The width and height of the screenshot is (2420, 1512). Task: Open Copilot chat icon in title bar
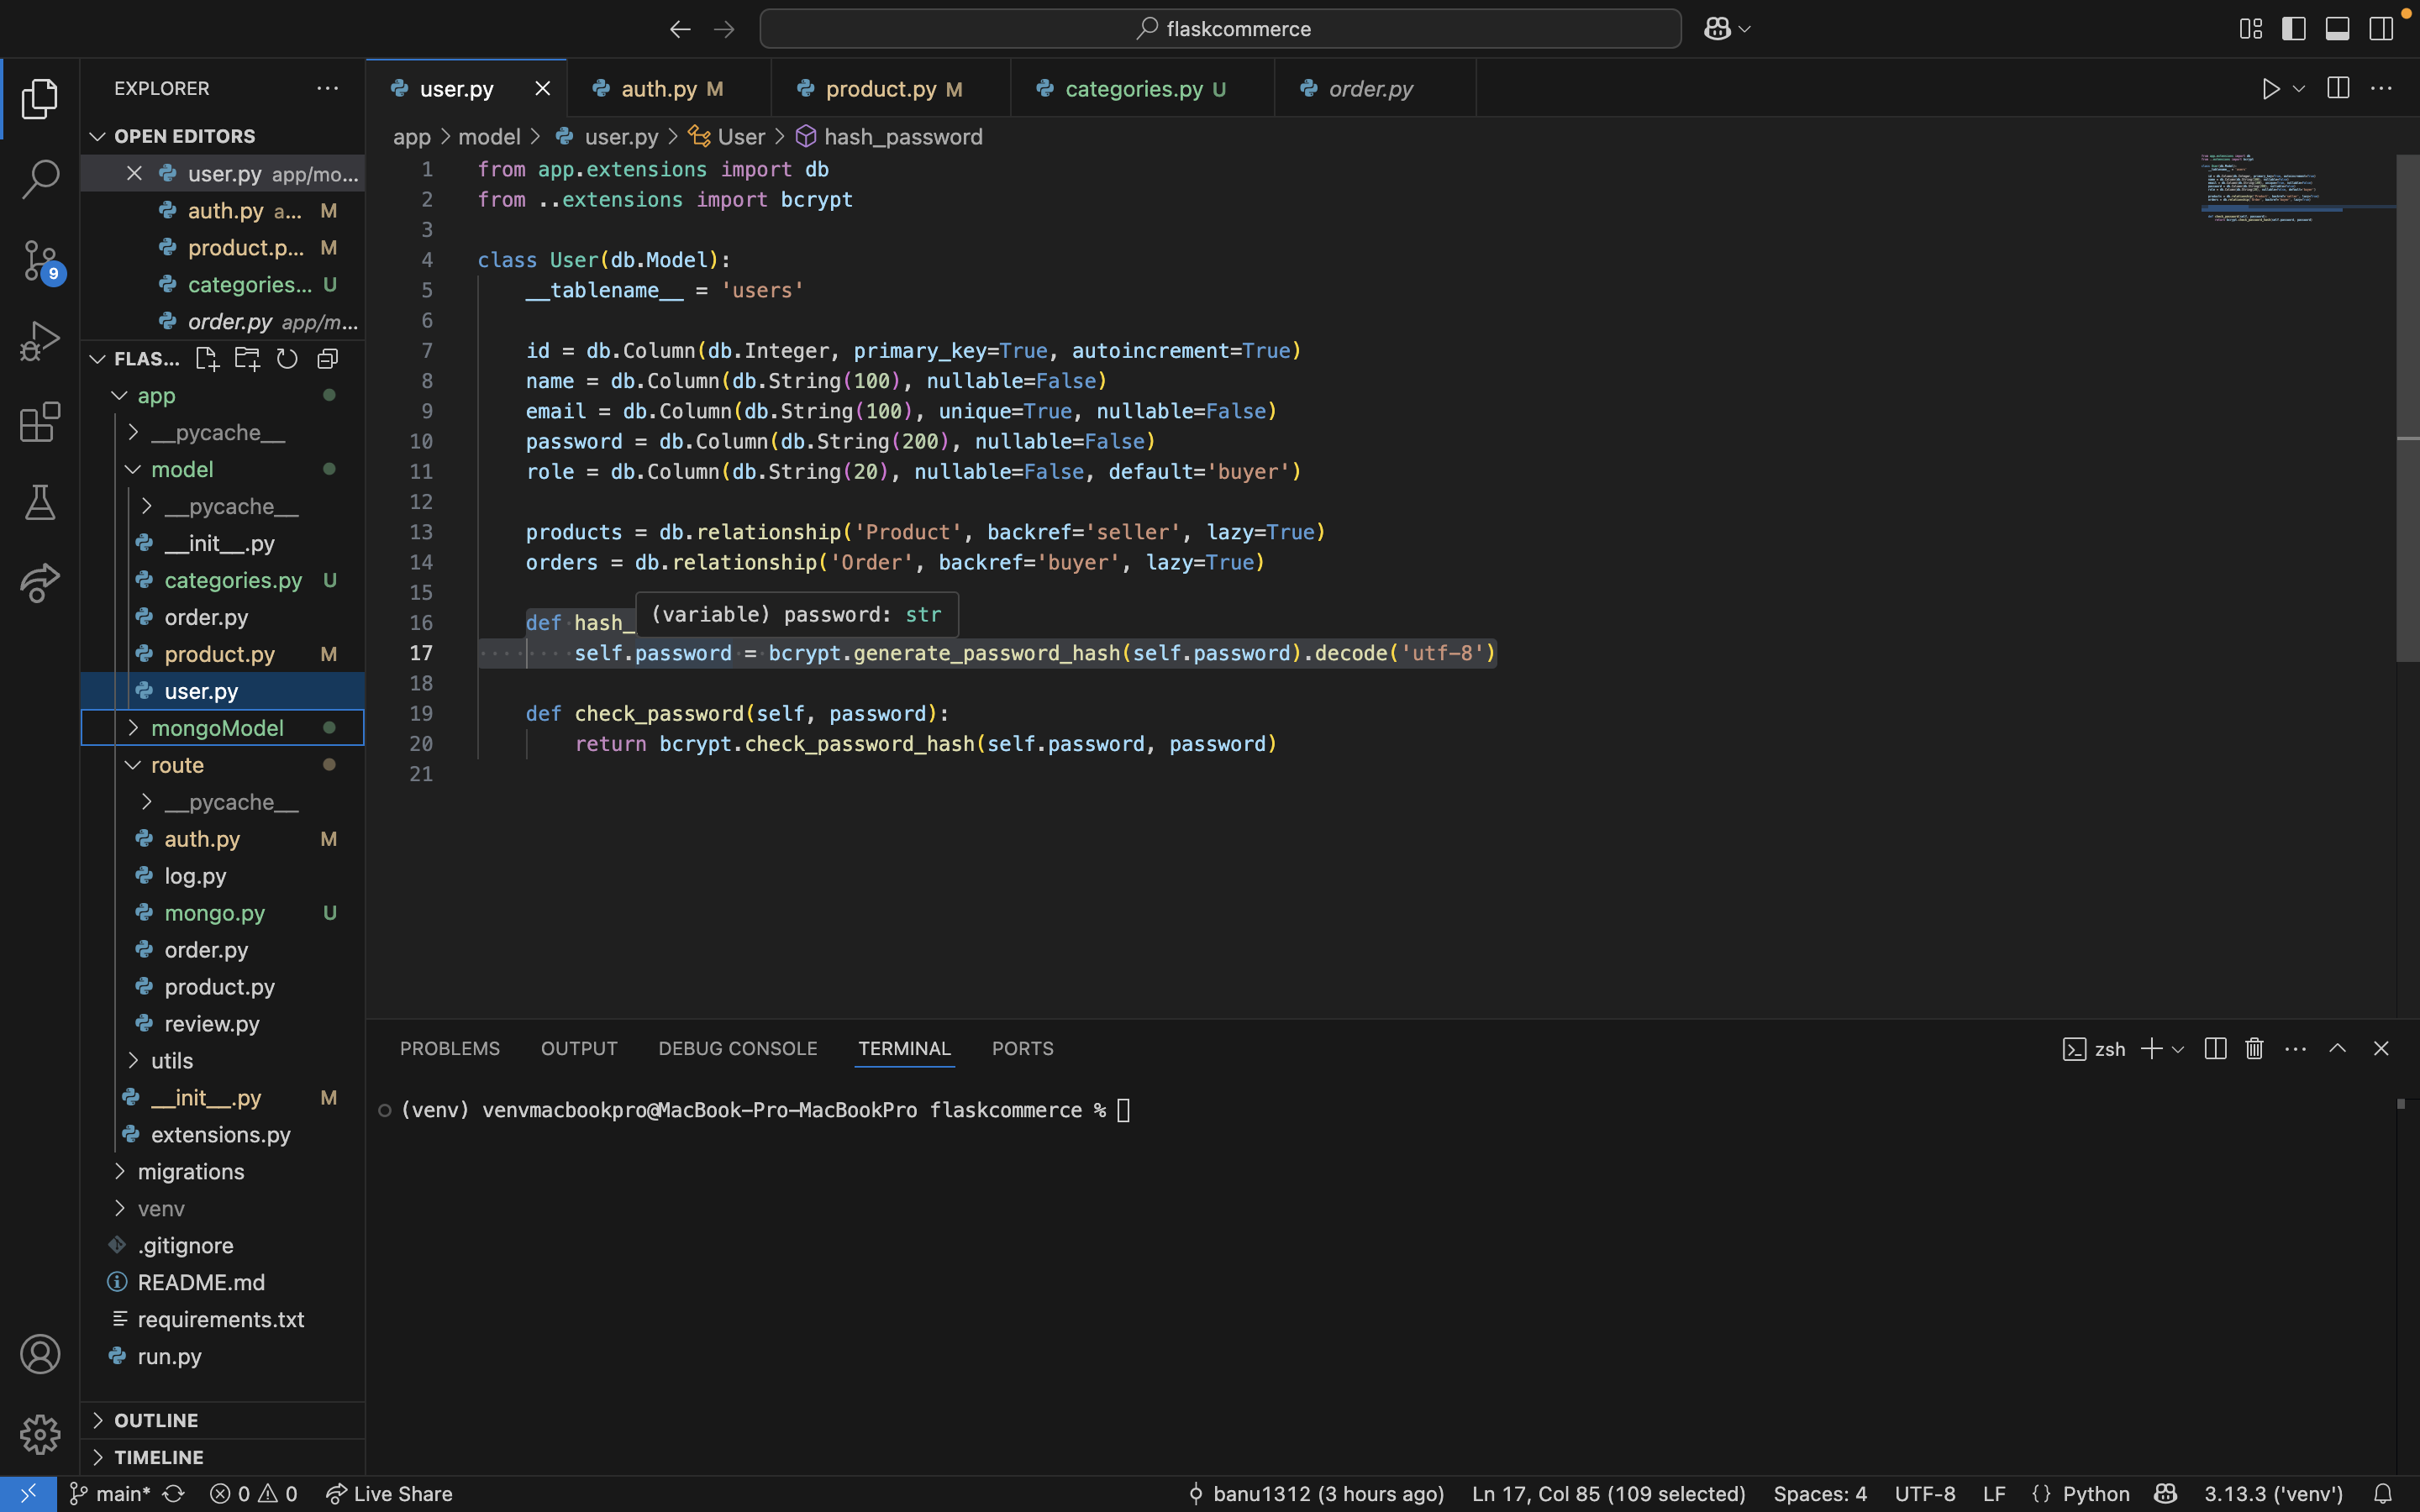pos(1717,29)
